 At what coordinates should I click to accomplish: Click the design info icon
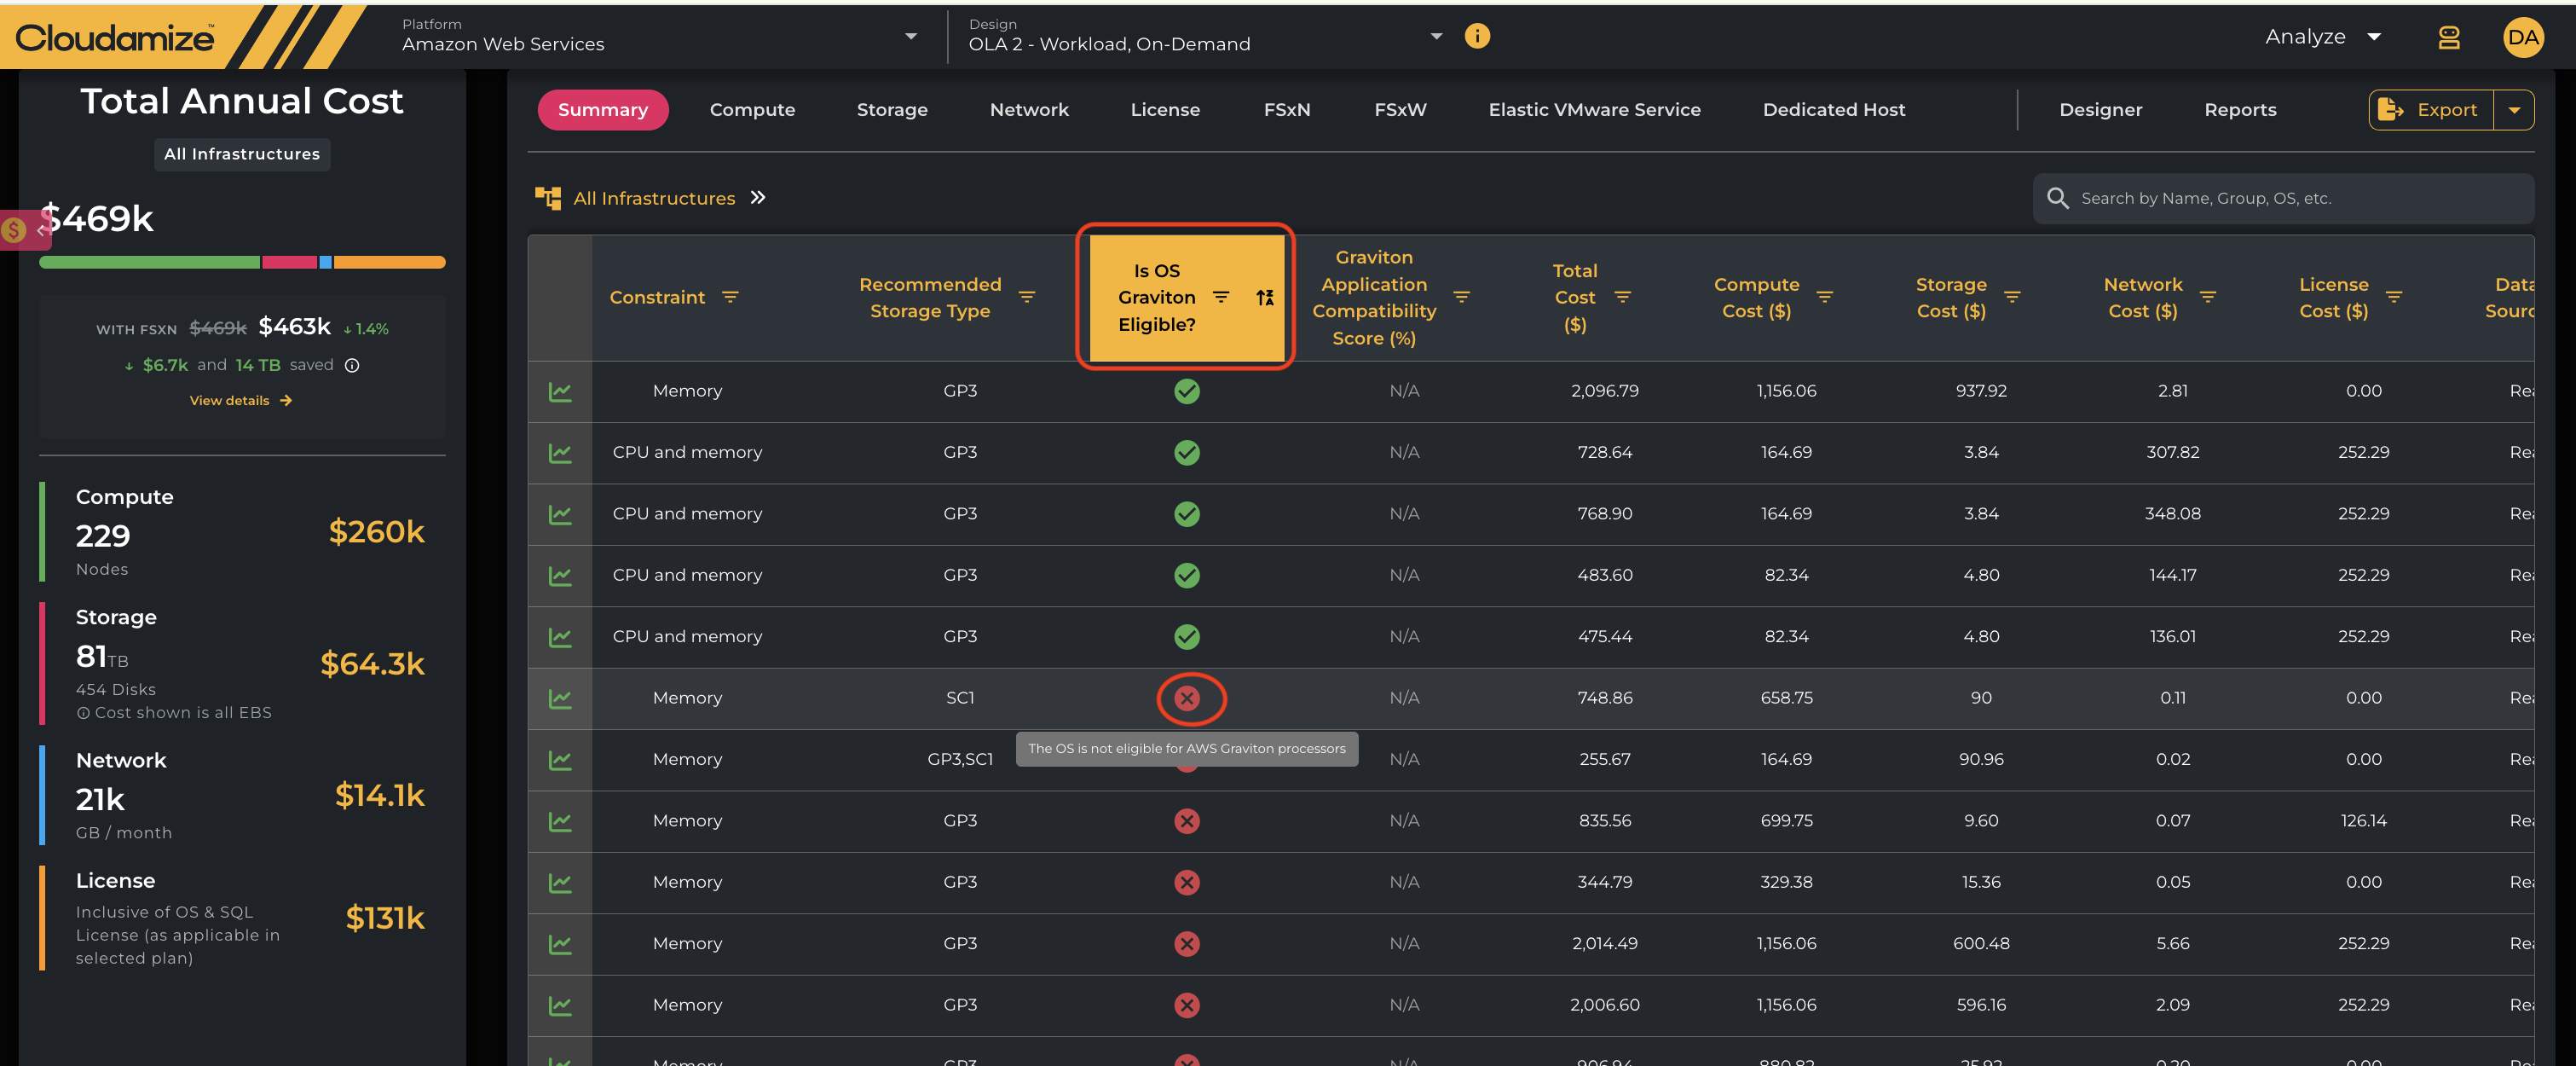(x=1477, y=36)
